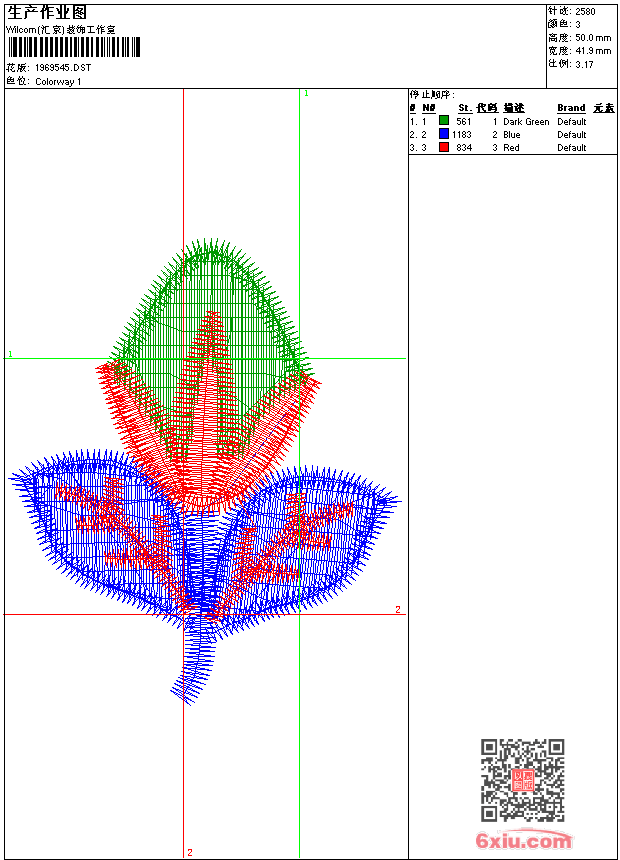Image resolution: width=620 pixels, height=860 pixels.
Task: Click the height value '50.0 mm'
Action: click(593, 38)
